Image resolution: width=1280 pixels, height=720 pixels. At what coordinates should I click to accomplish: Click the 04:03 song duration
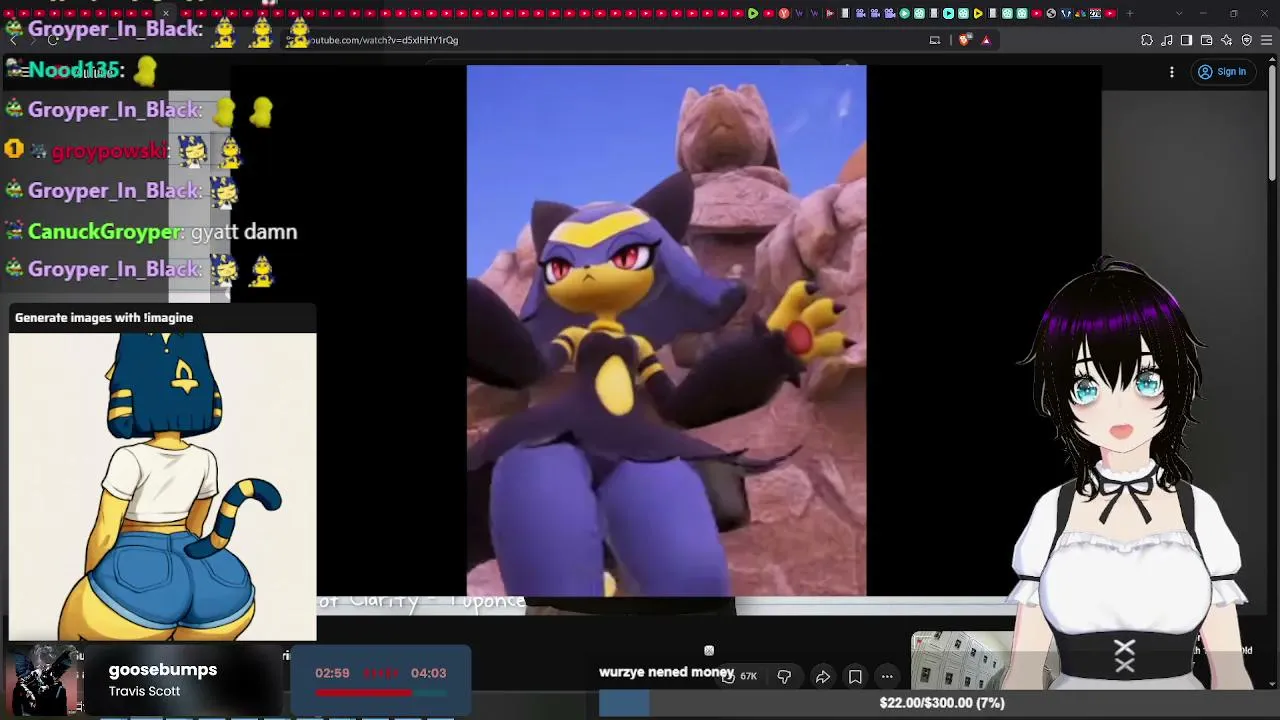(x=429, y=673)
